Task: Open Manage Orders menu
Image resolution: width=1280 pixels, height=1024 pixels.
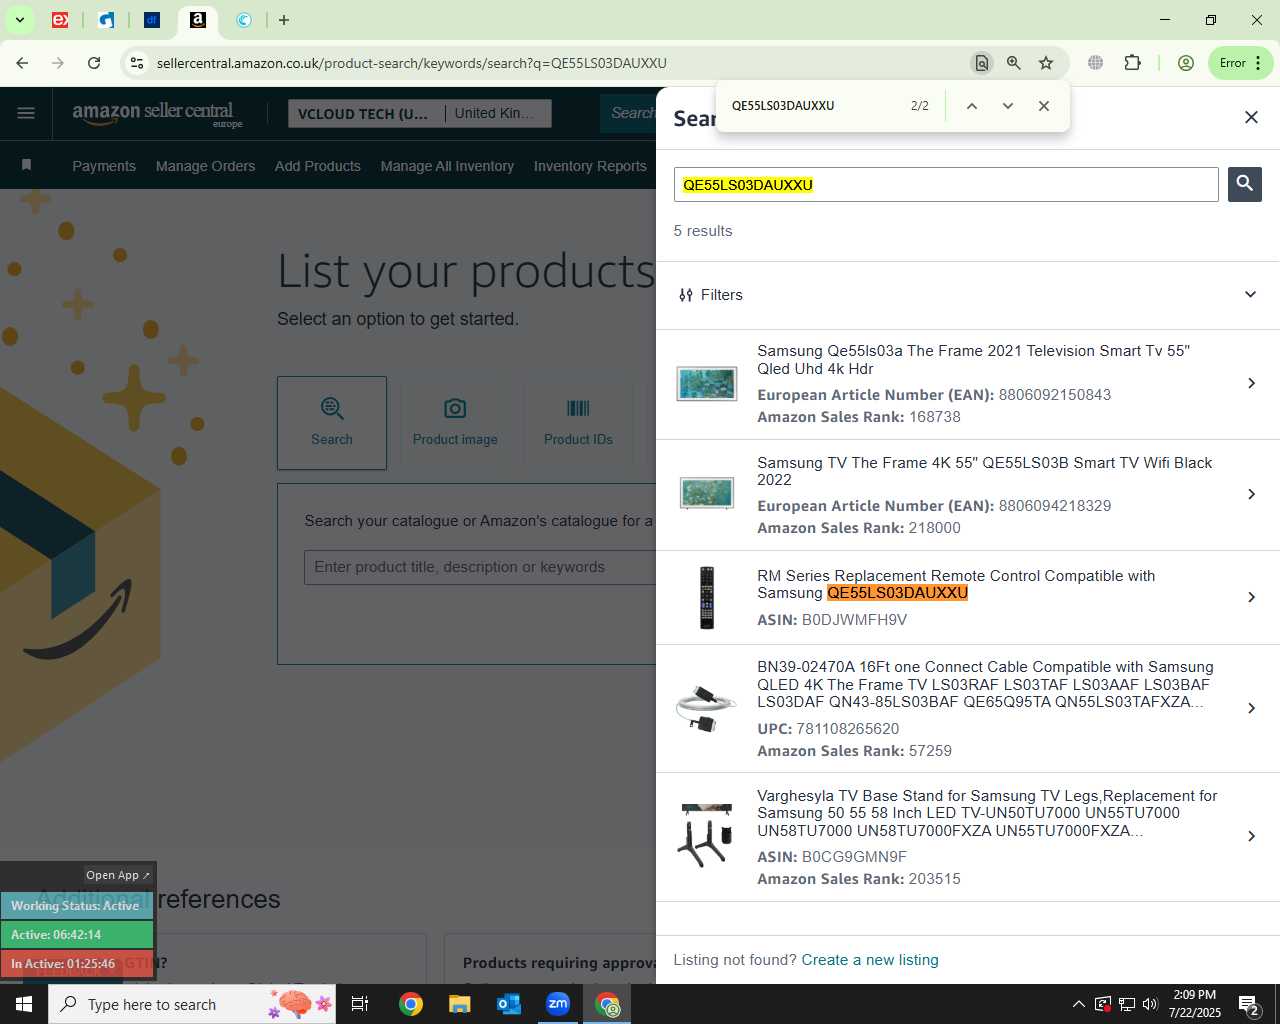Action: [x=205, y=166]
